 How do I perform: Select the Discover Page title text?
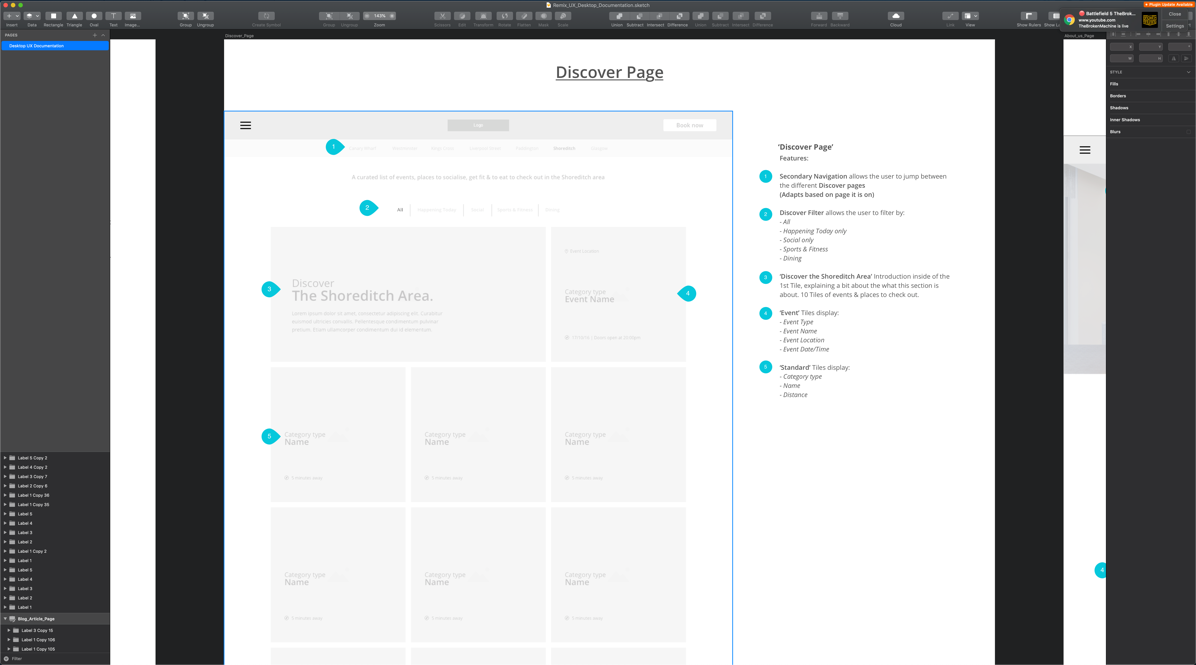click(609, 72)
